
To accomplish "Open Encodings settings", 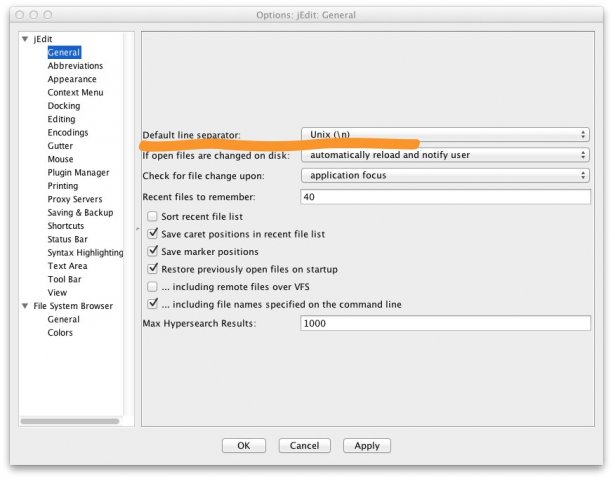I will (68, 132).
